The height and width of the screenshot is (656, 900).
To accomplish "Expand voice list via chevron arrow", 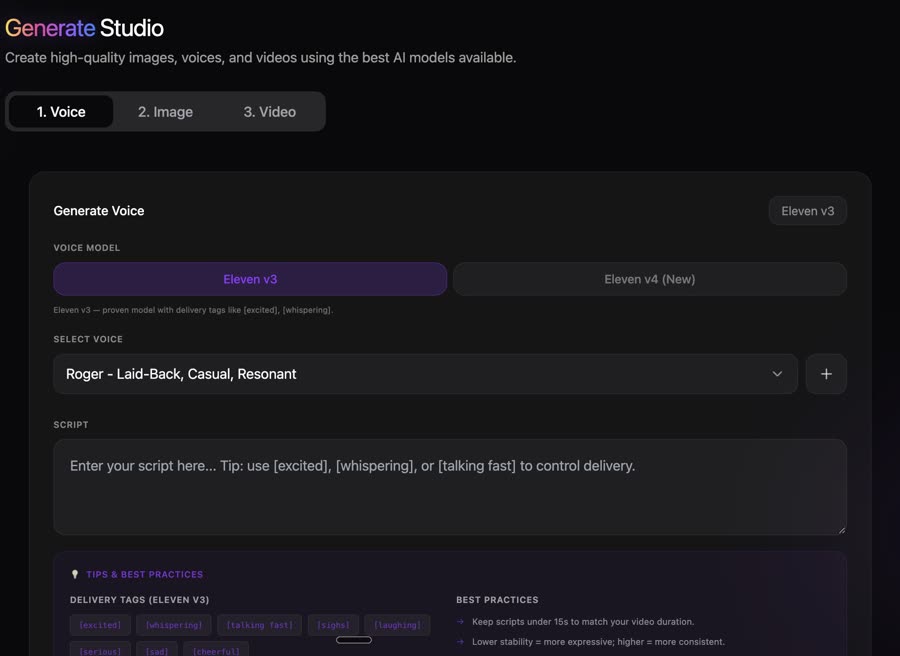I will (x=777, y=374).
